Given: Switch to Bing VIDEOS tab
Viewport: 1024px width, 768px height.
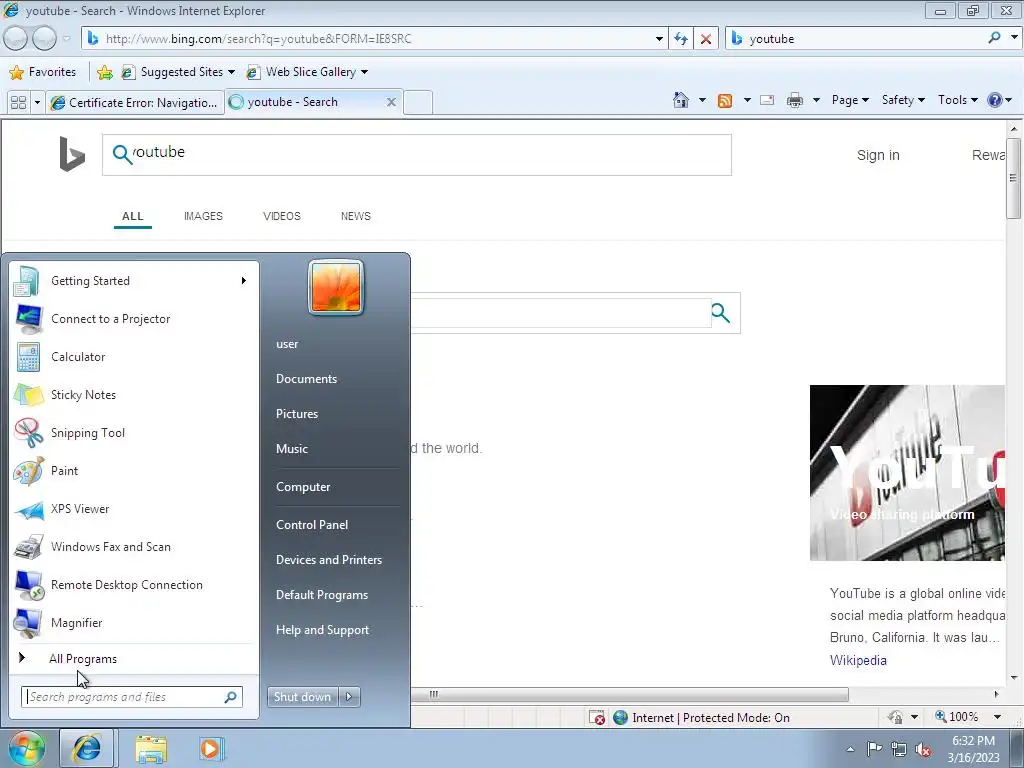Looking at the screenshot, I should pos(281,216).
